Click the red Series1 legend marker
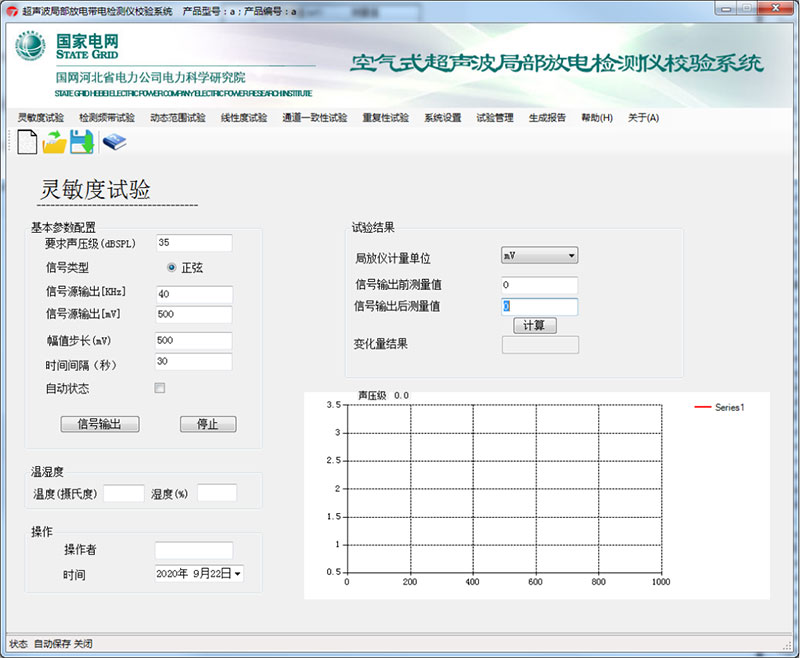Image resolution: width=800 pixels, height=658 pixels. click(x=702, y=407)
